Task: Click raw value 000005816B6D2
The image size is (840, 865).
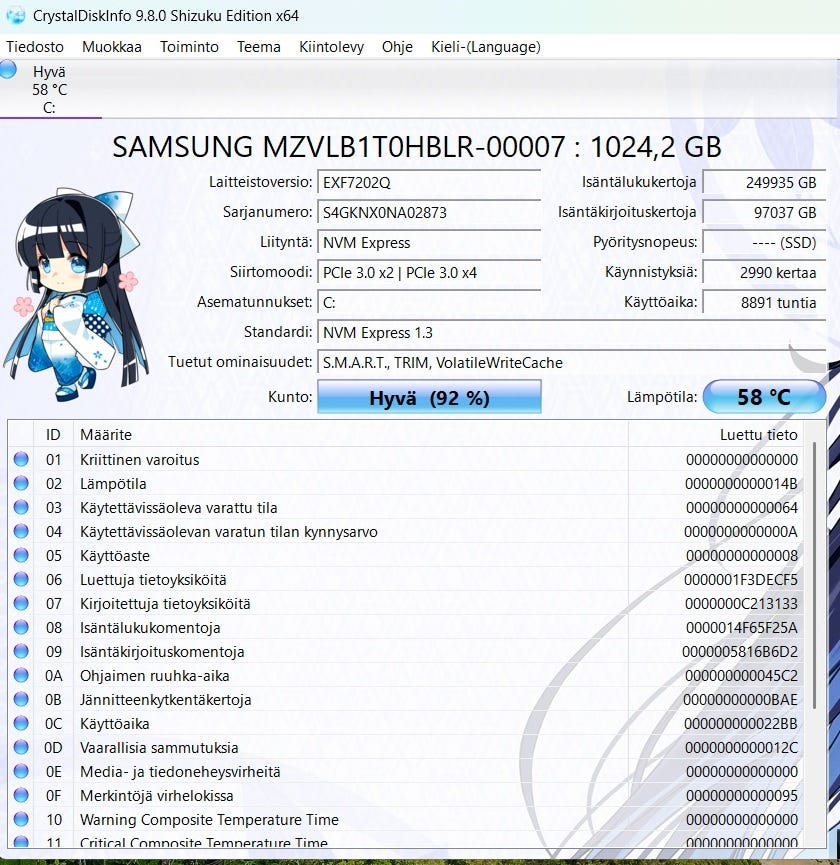Action: (740, 652)
